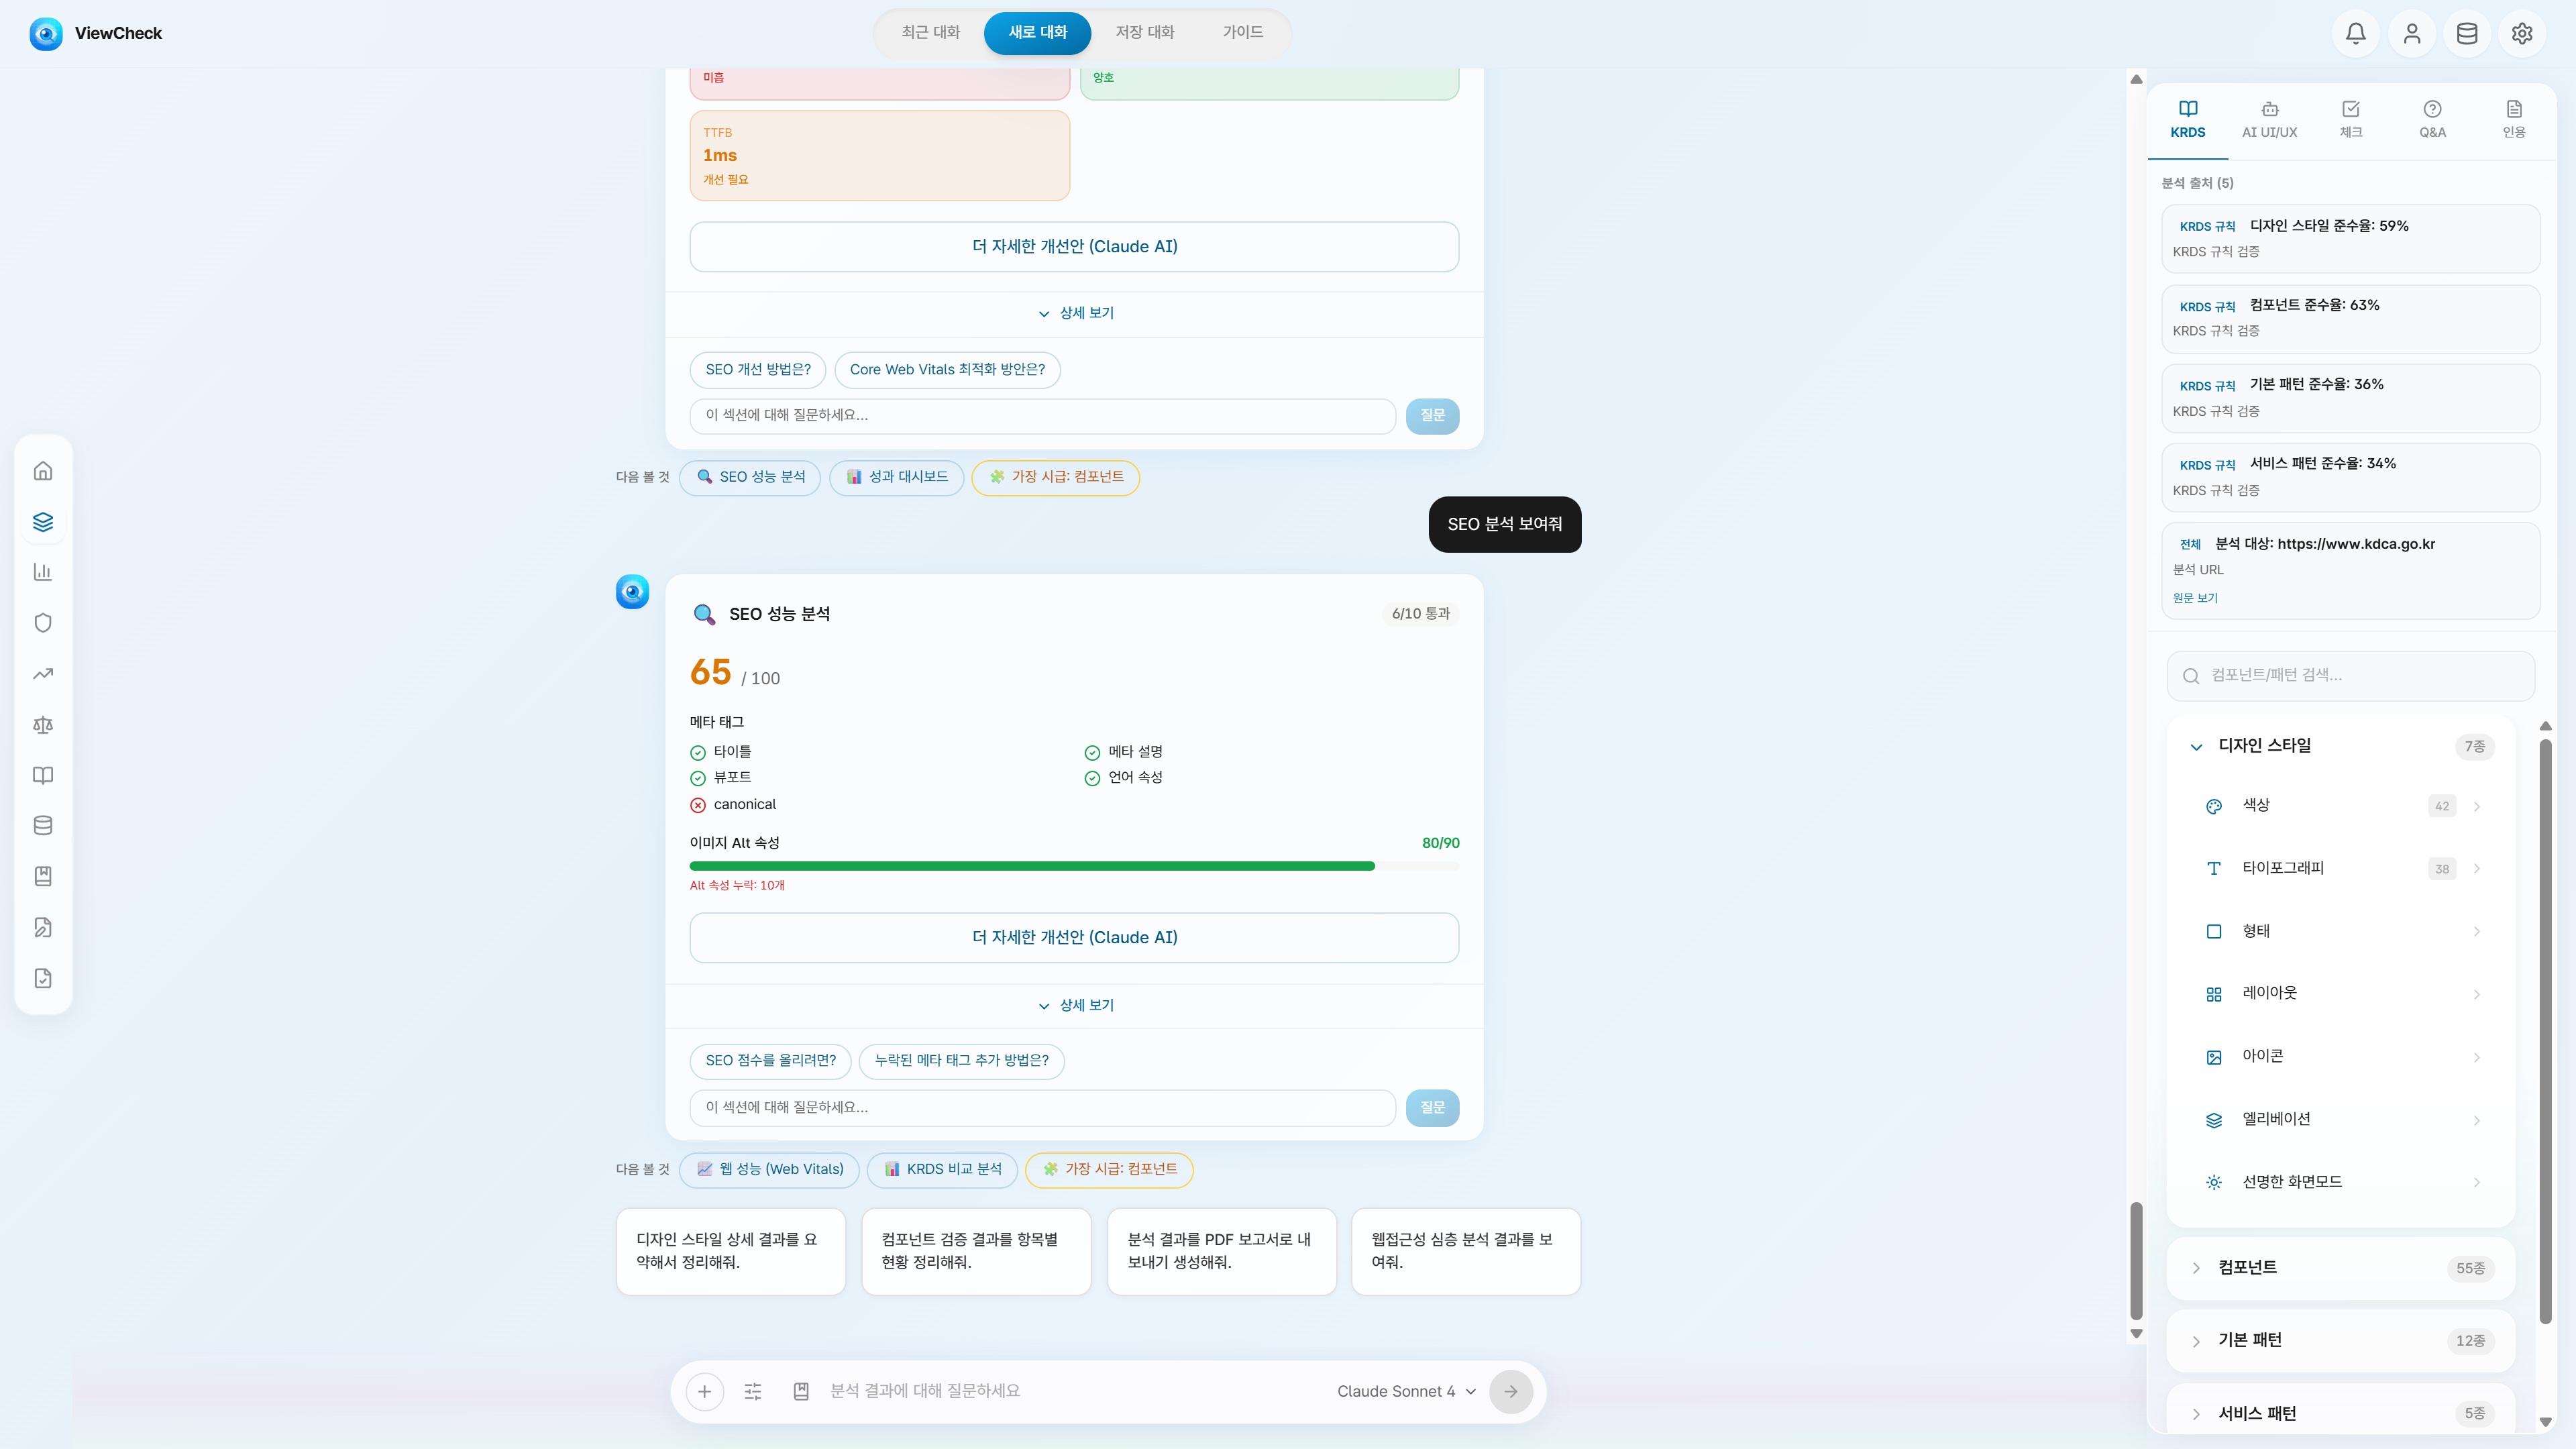2576x1449 pixels.
Task: Click the 타이포그래피 T icon
Action: pos(2214,868)
